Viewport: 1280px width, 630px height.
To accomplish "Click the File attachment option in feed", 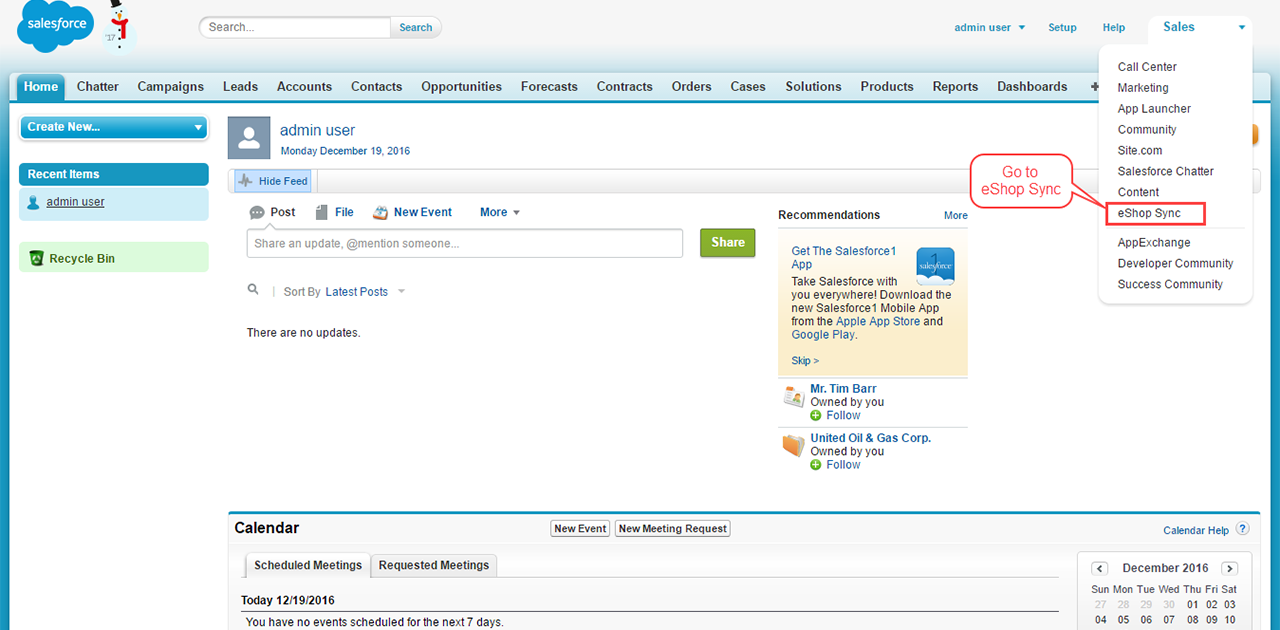I will pos(335,212).
